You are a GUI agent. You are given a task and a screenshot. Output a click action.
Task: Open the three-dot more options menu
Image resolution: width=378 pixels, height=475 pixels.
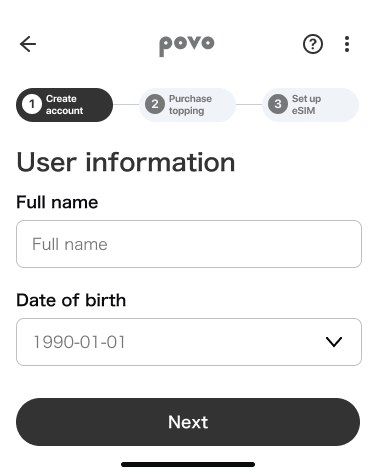(347, 44)
